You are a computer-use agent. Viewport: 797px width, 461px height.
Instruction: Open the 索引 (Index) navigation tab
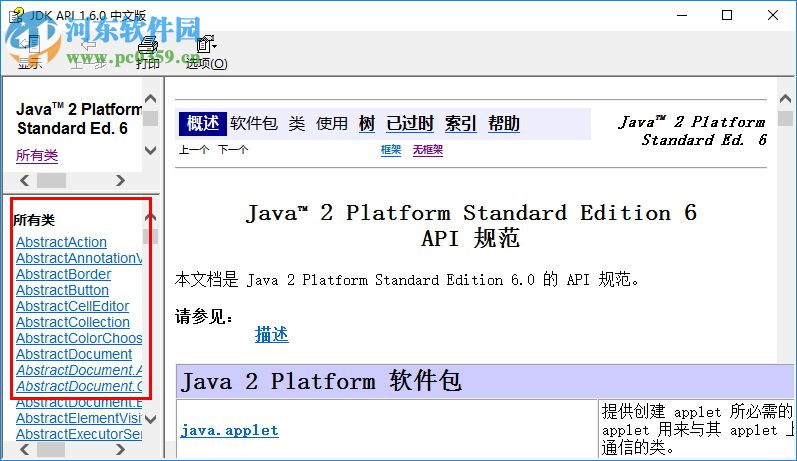click(461, 124)
